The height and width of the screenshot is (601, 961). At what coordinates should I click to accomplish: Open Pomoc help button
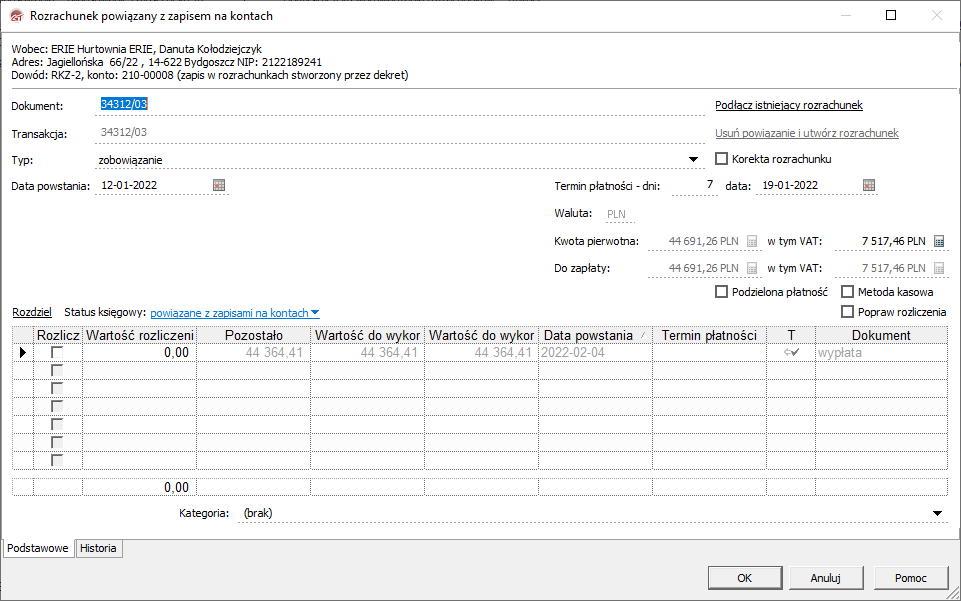click(x=911, y=578)
